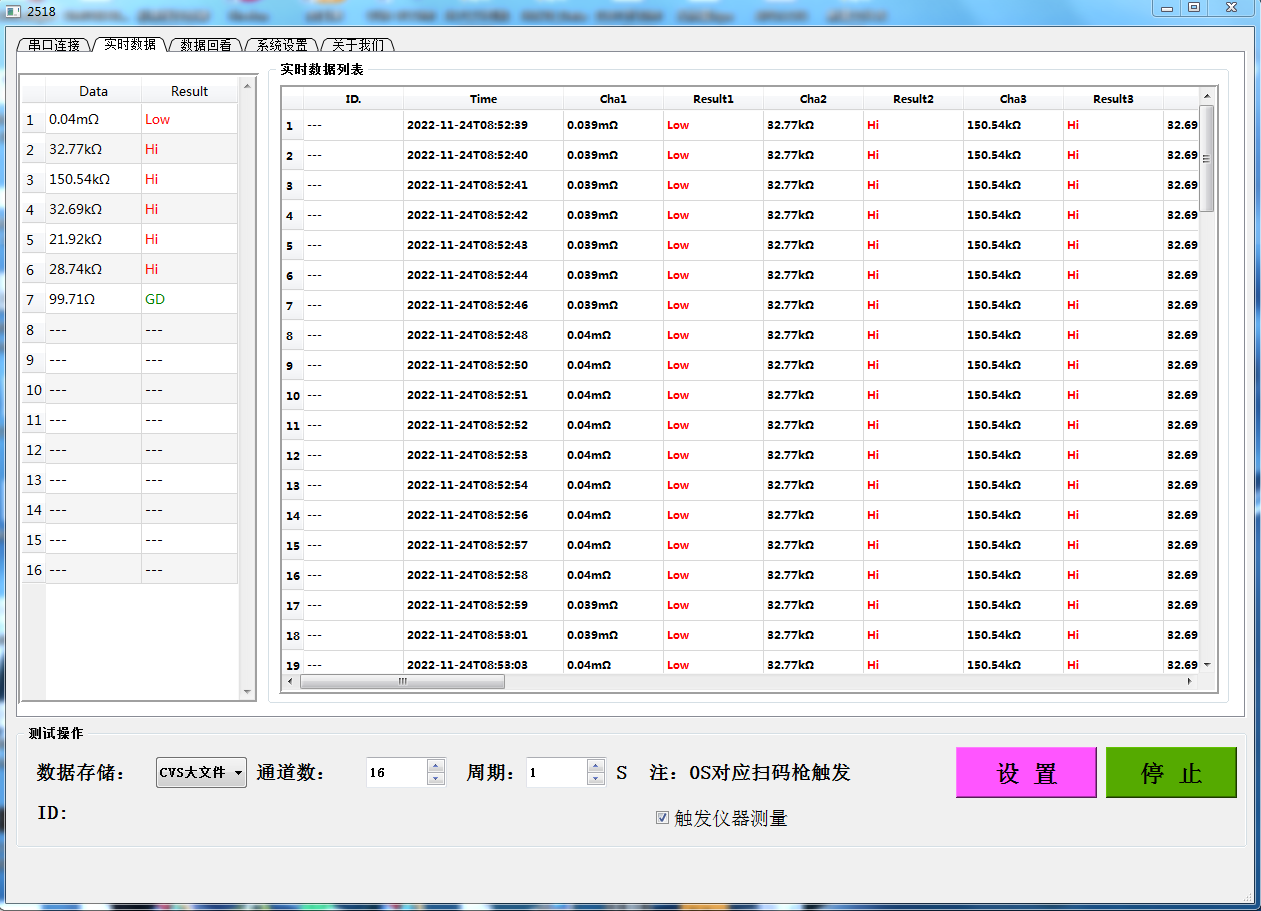Decrease 通道数 with the down arrow

point(435,779)
